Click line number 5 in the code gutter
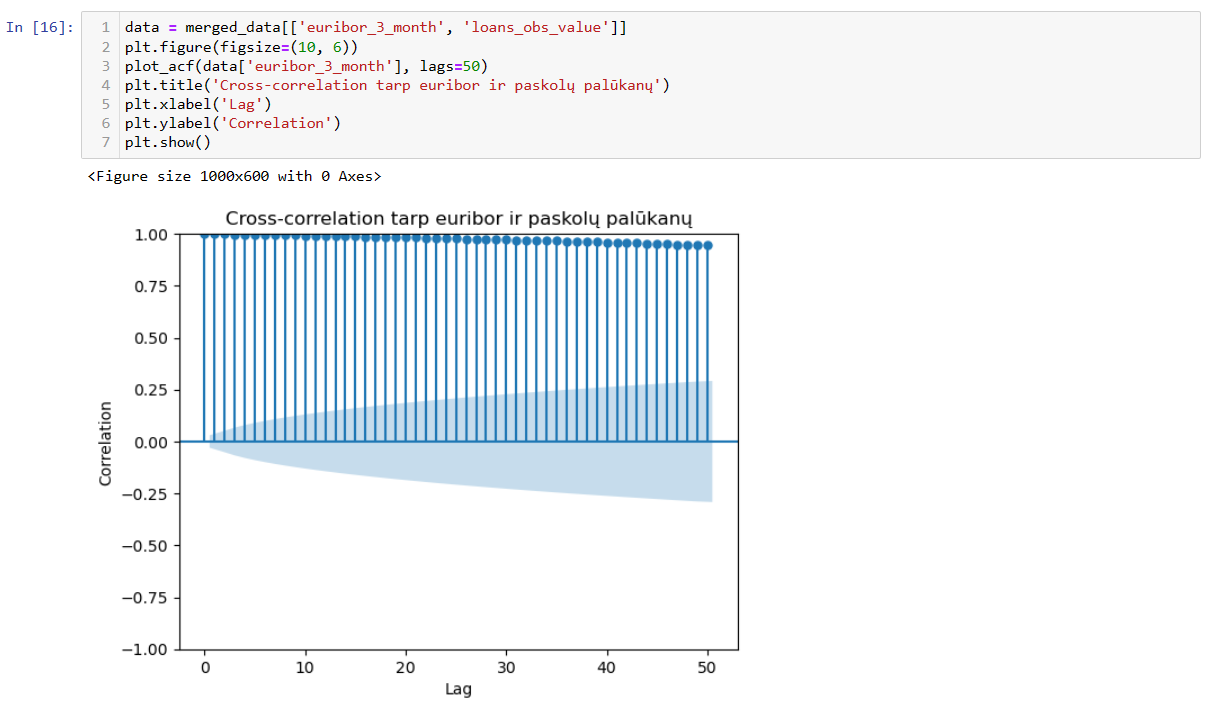The image size is (1207, 727). coord(105,104)
